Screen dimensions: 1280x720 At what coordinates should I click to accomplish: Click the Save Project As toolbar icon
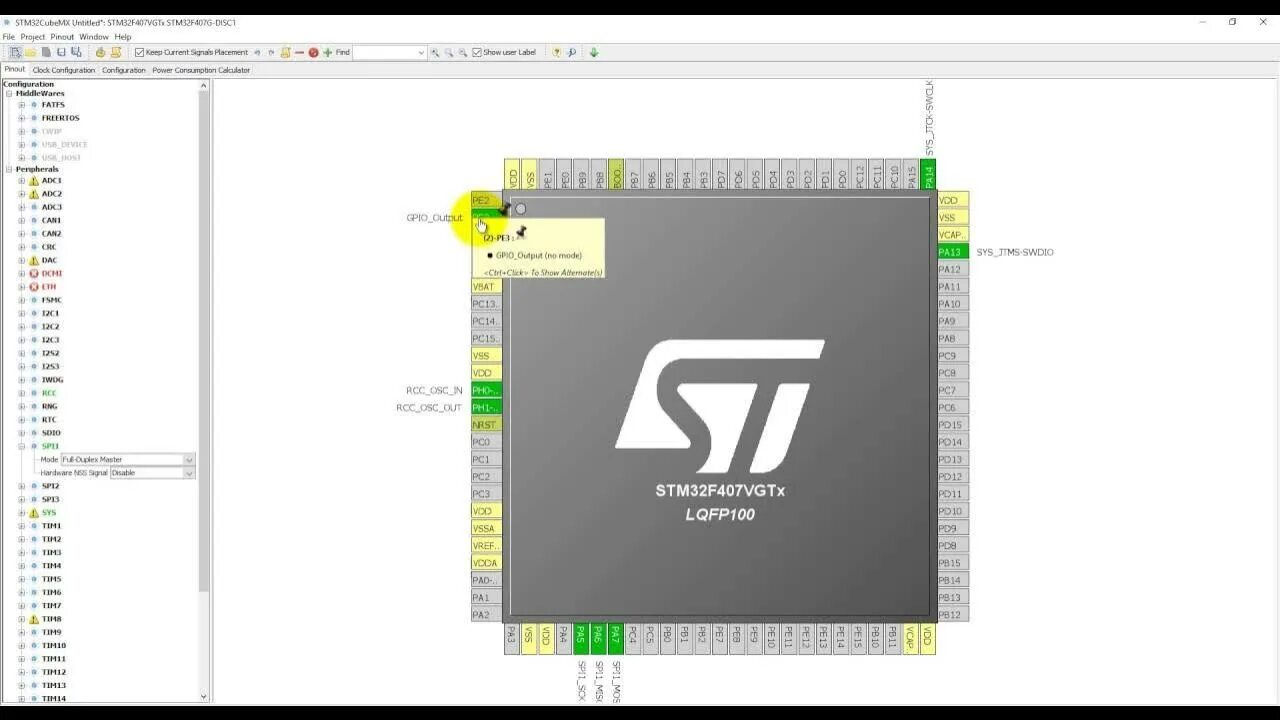point(76,52)
